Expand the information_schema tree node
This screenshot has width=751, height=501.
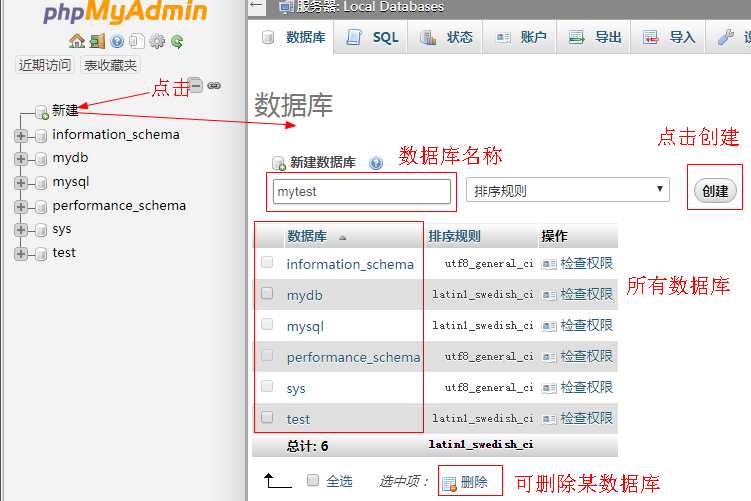[21, 136]
